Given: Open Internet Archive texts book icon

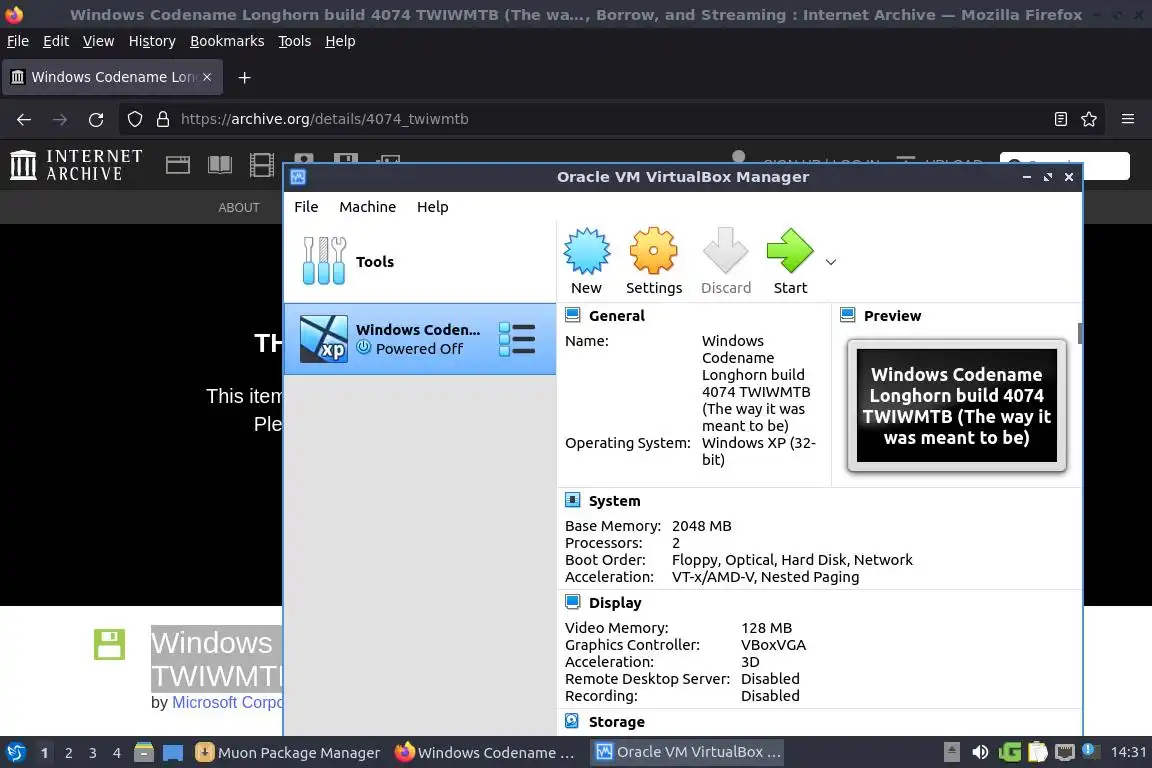Looking at the screenshot, I should click(220, 165).
